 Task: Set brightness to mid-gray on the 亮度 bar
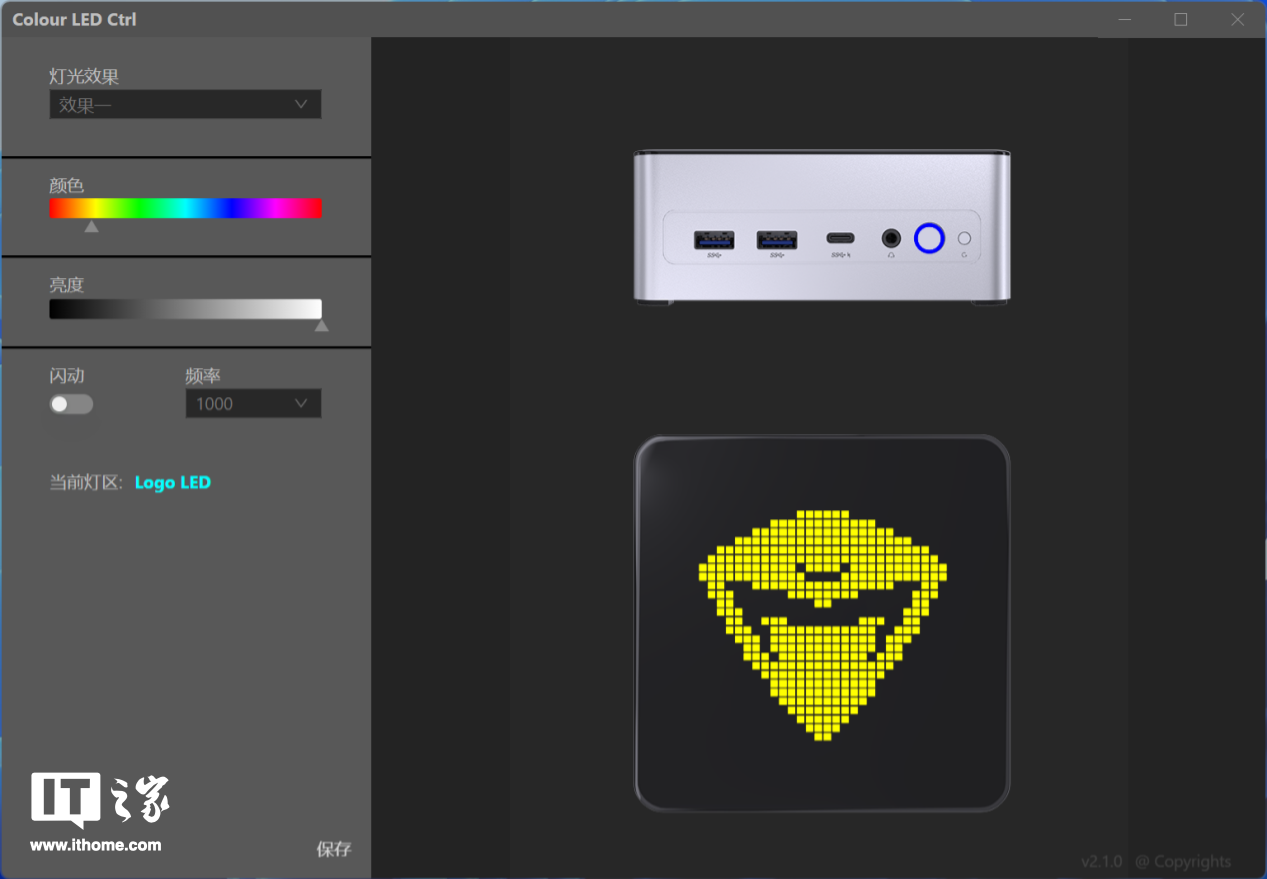coord(185,309)
